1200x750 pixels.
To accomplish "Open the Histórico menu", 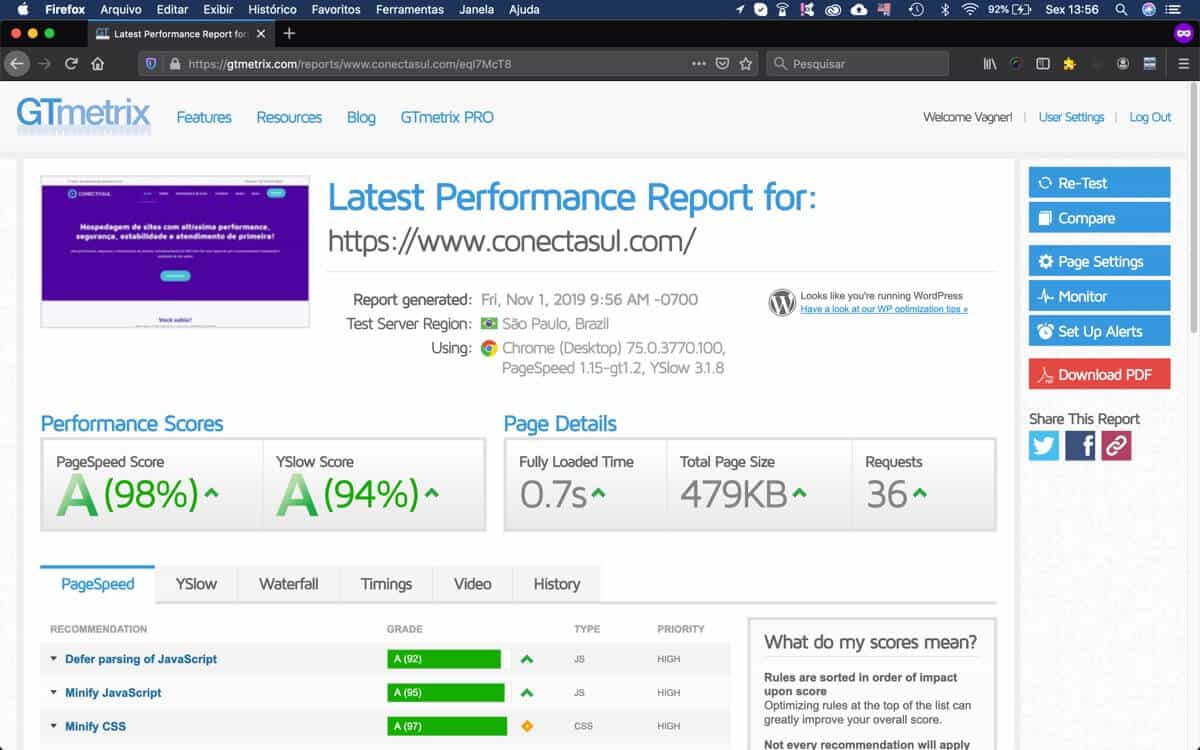I will point(272,9).
